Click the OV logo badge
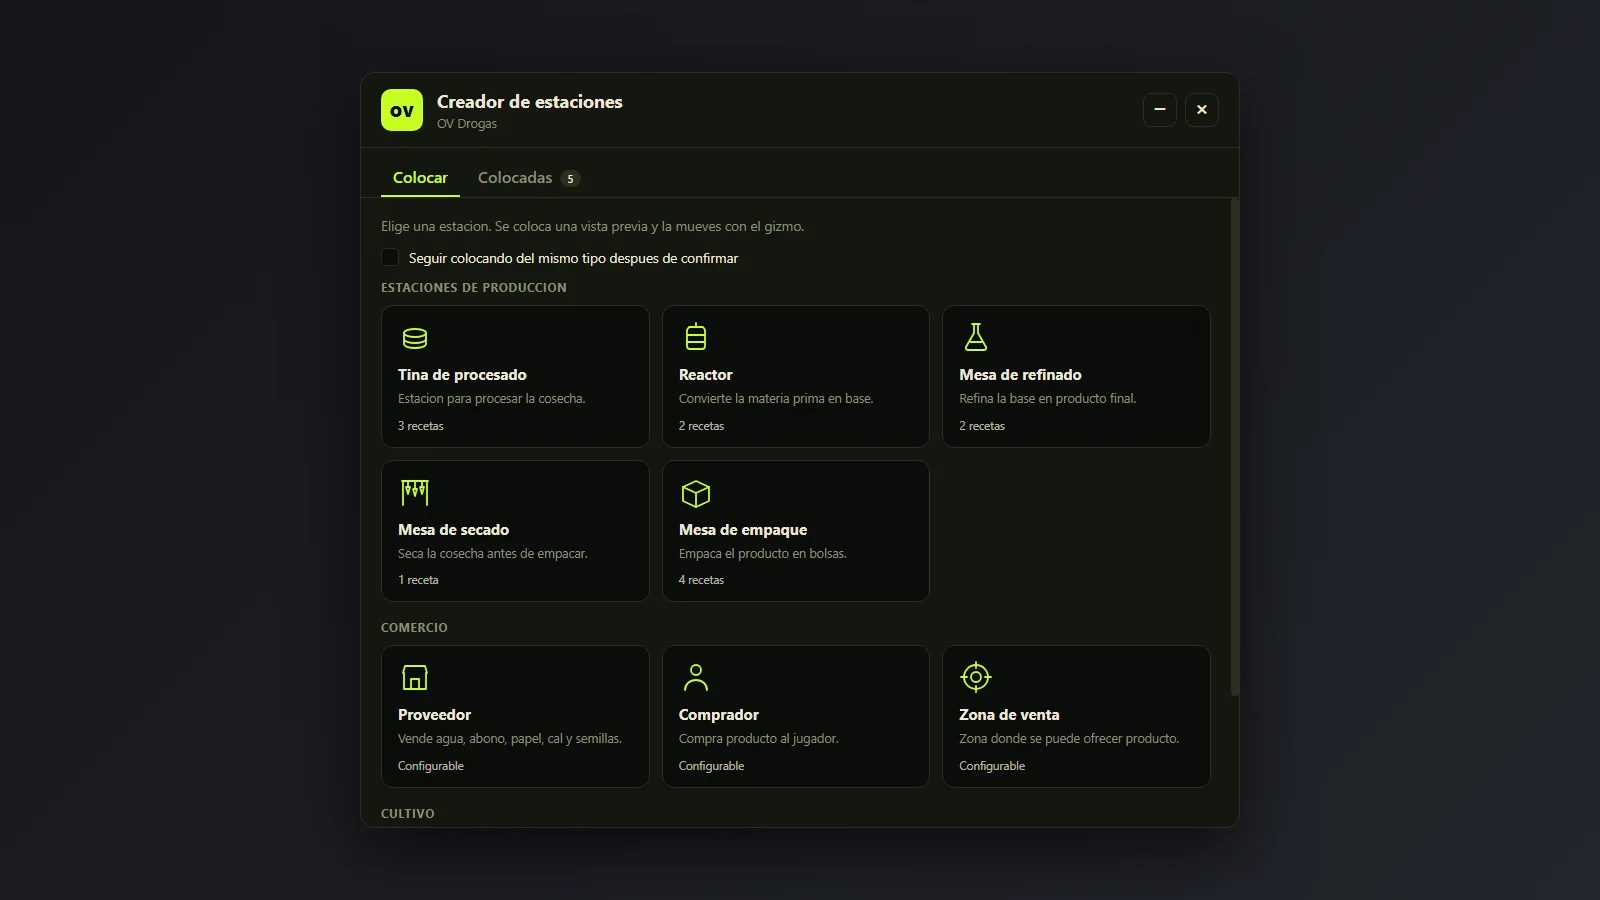 (x=402, y=110)
